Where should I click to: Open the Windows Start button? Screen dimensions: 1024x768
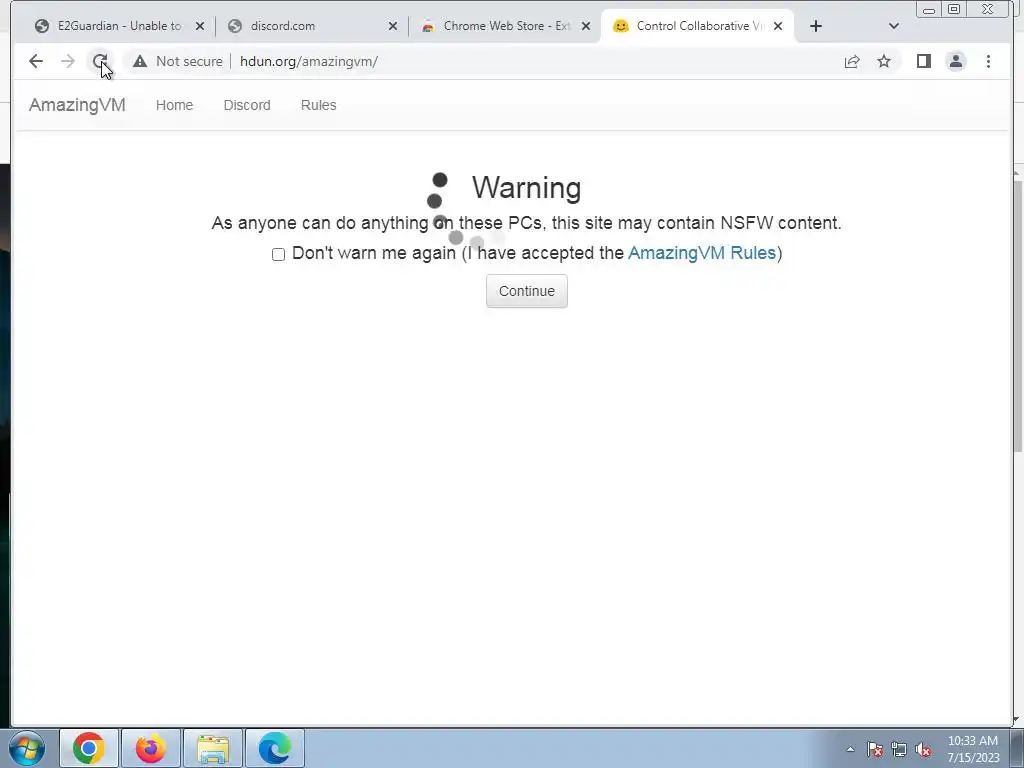(x=27, y=748)
